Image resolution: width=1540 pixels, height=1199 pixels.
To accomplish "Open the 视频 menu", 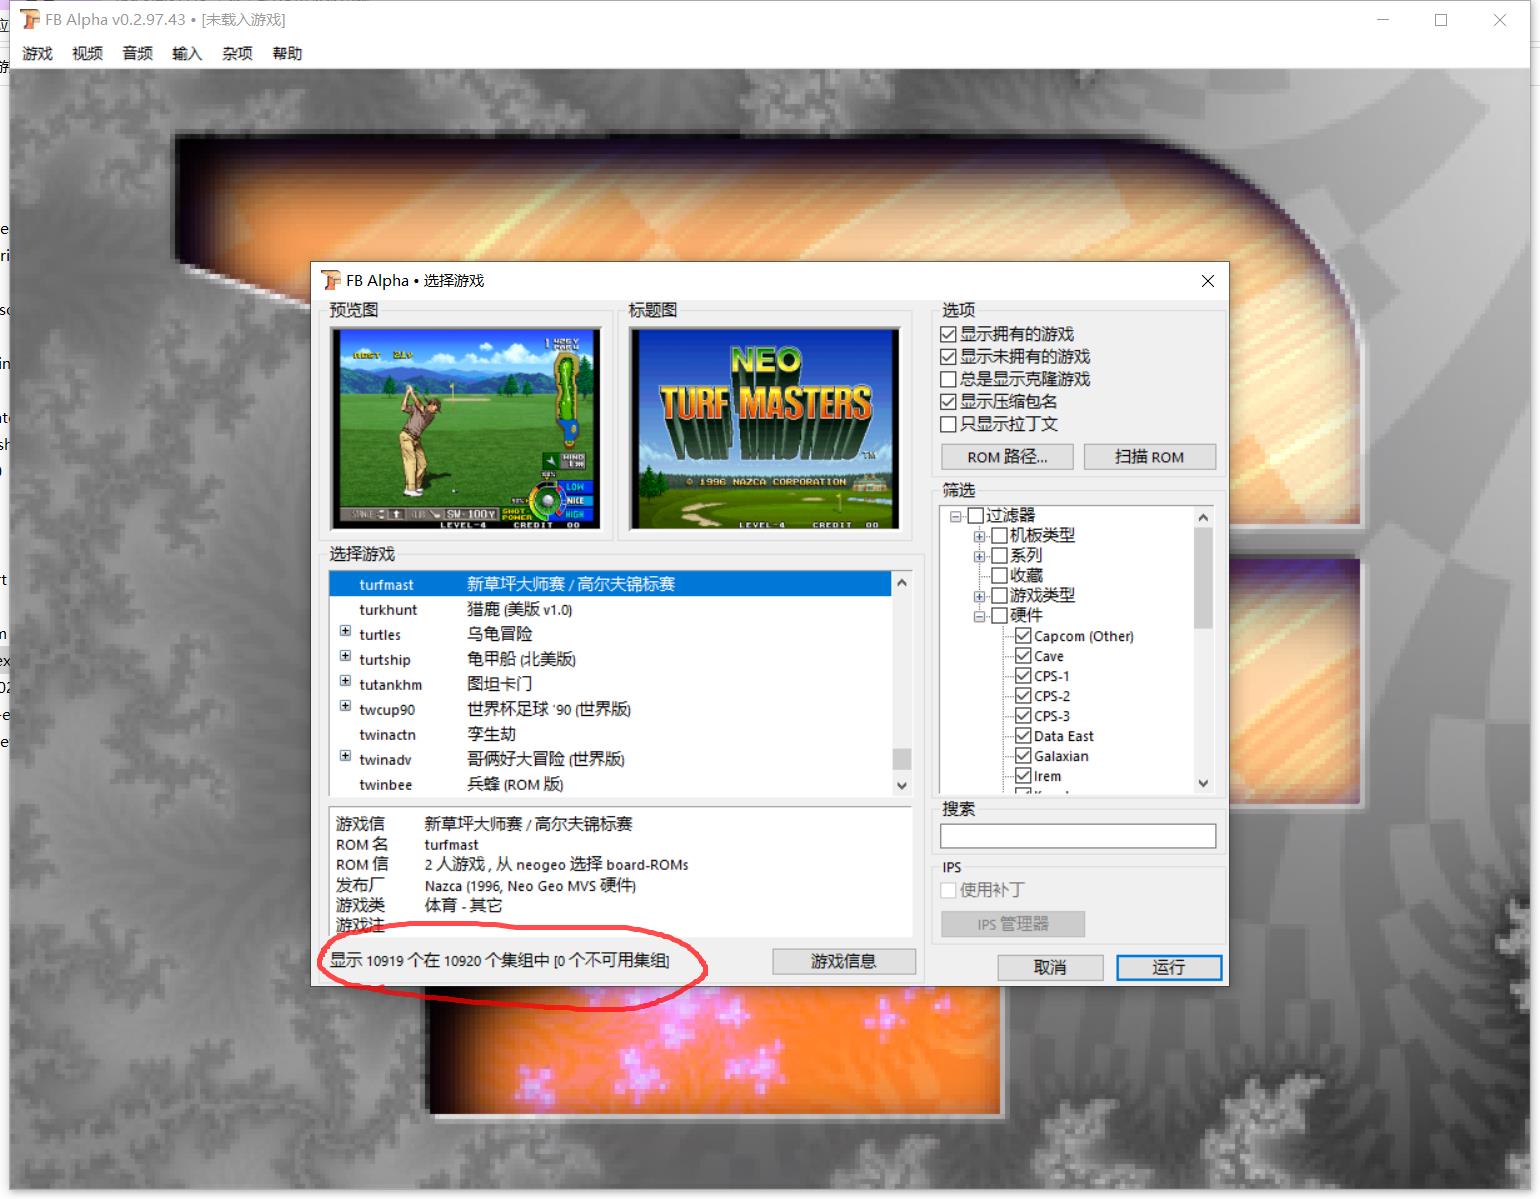I will coord(88,54).
